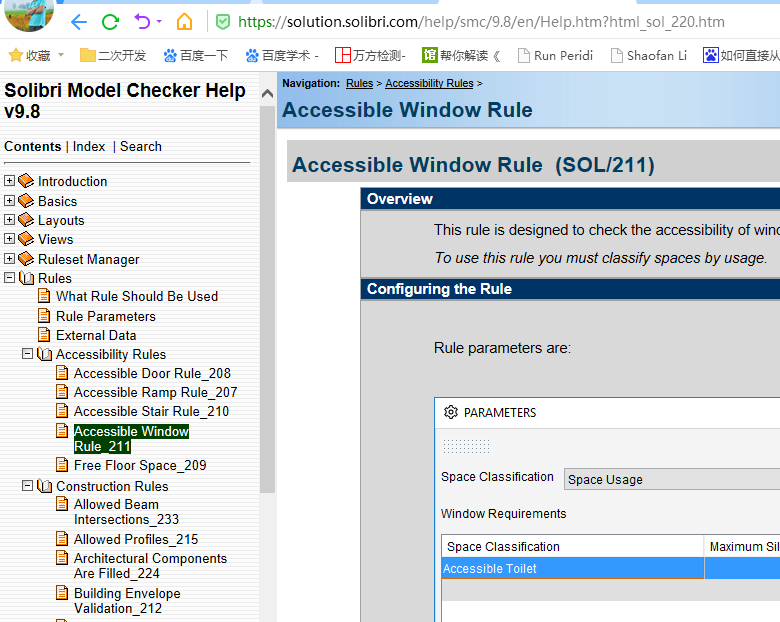Click the open-book icon beside Rules
The width and height of the screenshot is (780, 622).
tap(27, 278)
